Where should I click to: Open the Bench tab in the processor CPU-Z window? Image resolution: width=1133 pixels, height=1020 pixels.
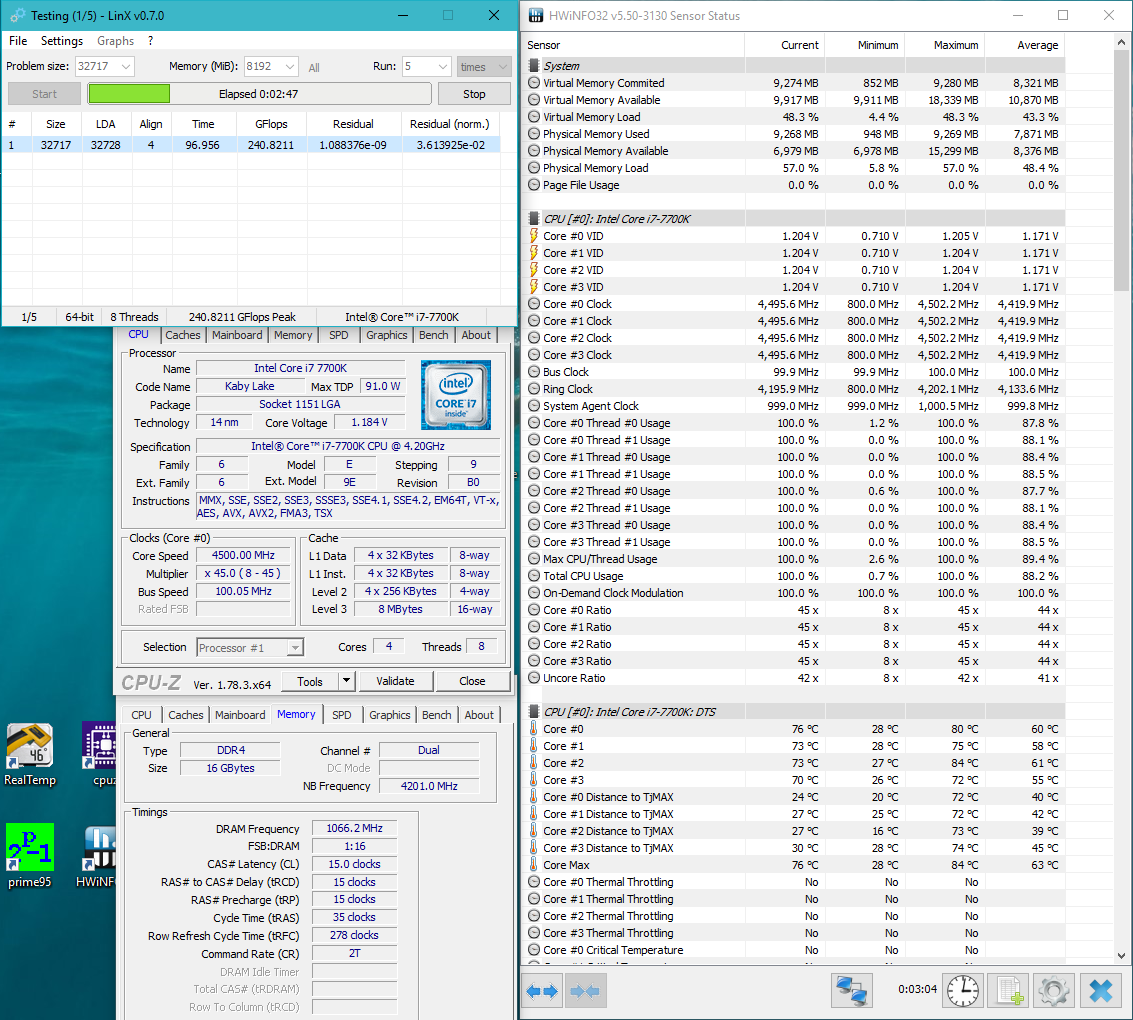(x=434, y=335)
